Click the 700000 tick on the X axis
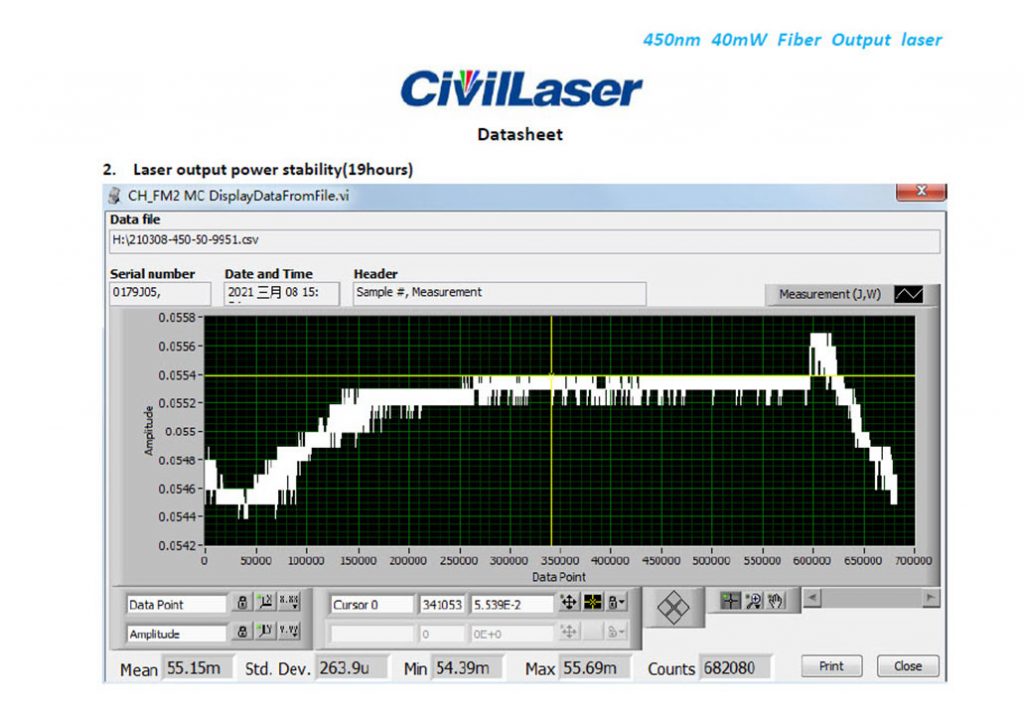 click(x=913, y=560)
